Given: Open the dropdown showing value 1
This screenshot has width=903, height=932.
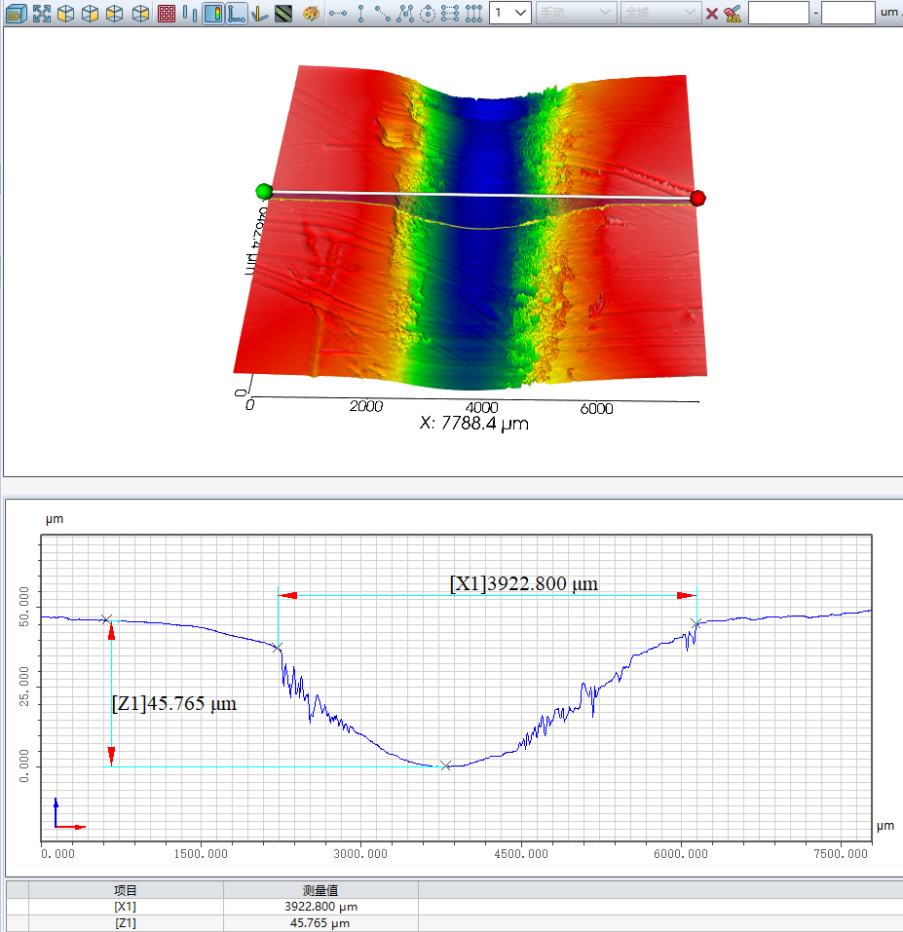Looking at the screenshot, I should click(x=510, y=13).
